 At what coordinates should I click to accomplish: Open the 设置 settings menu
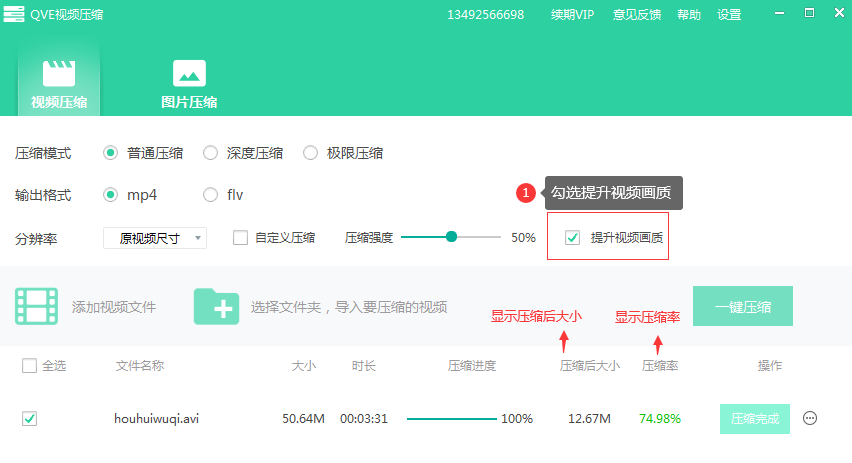(729, 15)
